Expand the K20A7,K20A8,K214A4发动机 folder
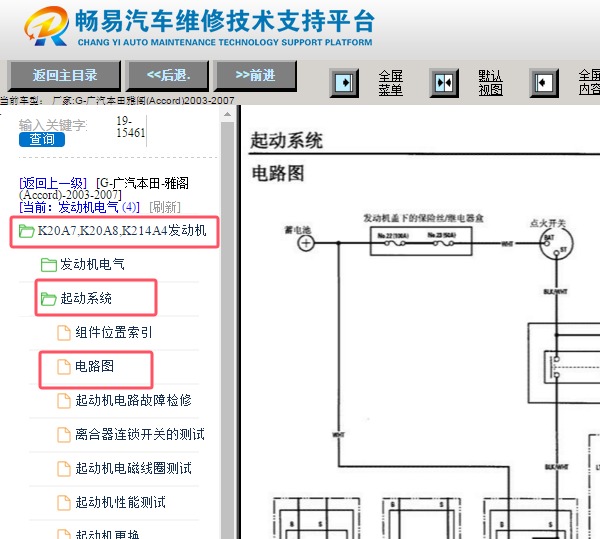This screenshot has height=539, width=600. tap(122, 231)
